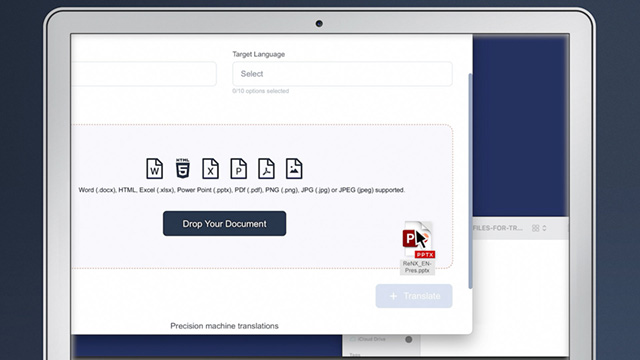Click the dragged ReNX_EN-Pres.pptx file icon
Screen dimensions: 640x360
(x=418, y=240)
